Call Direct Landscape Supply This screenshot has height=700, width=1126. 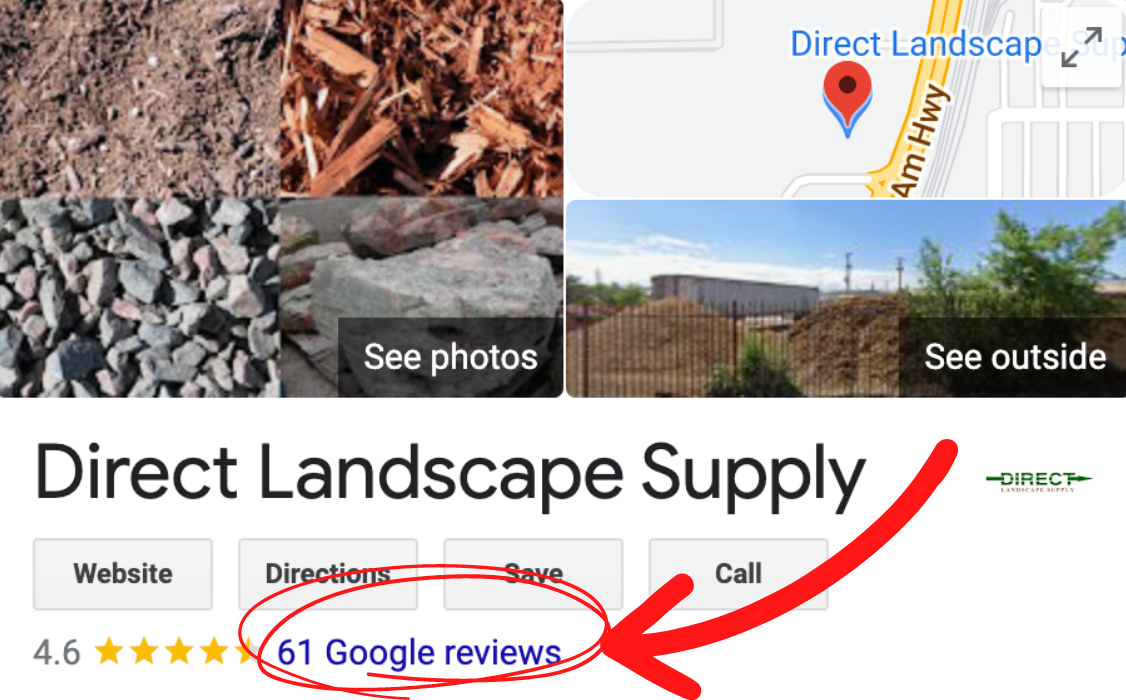tap(738, 574)
